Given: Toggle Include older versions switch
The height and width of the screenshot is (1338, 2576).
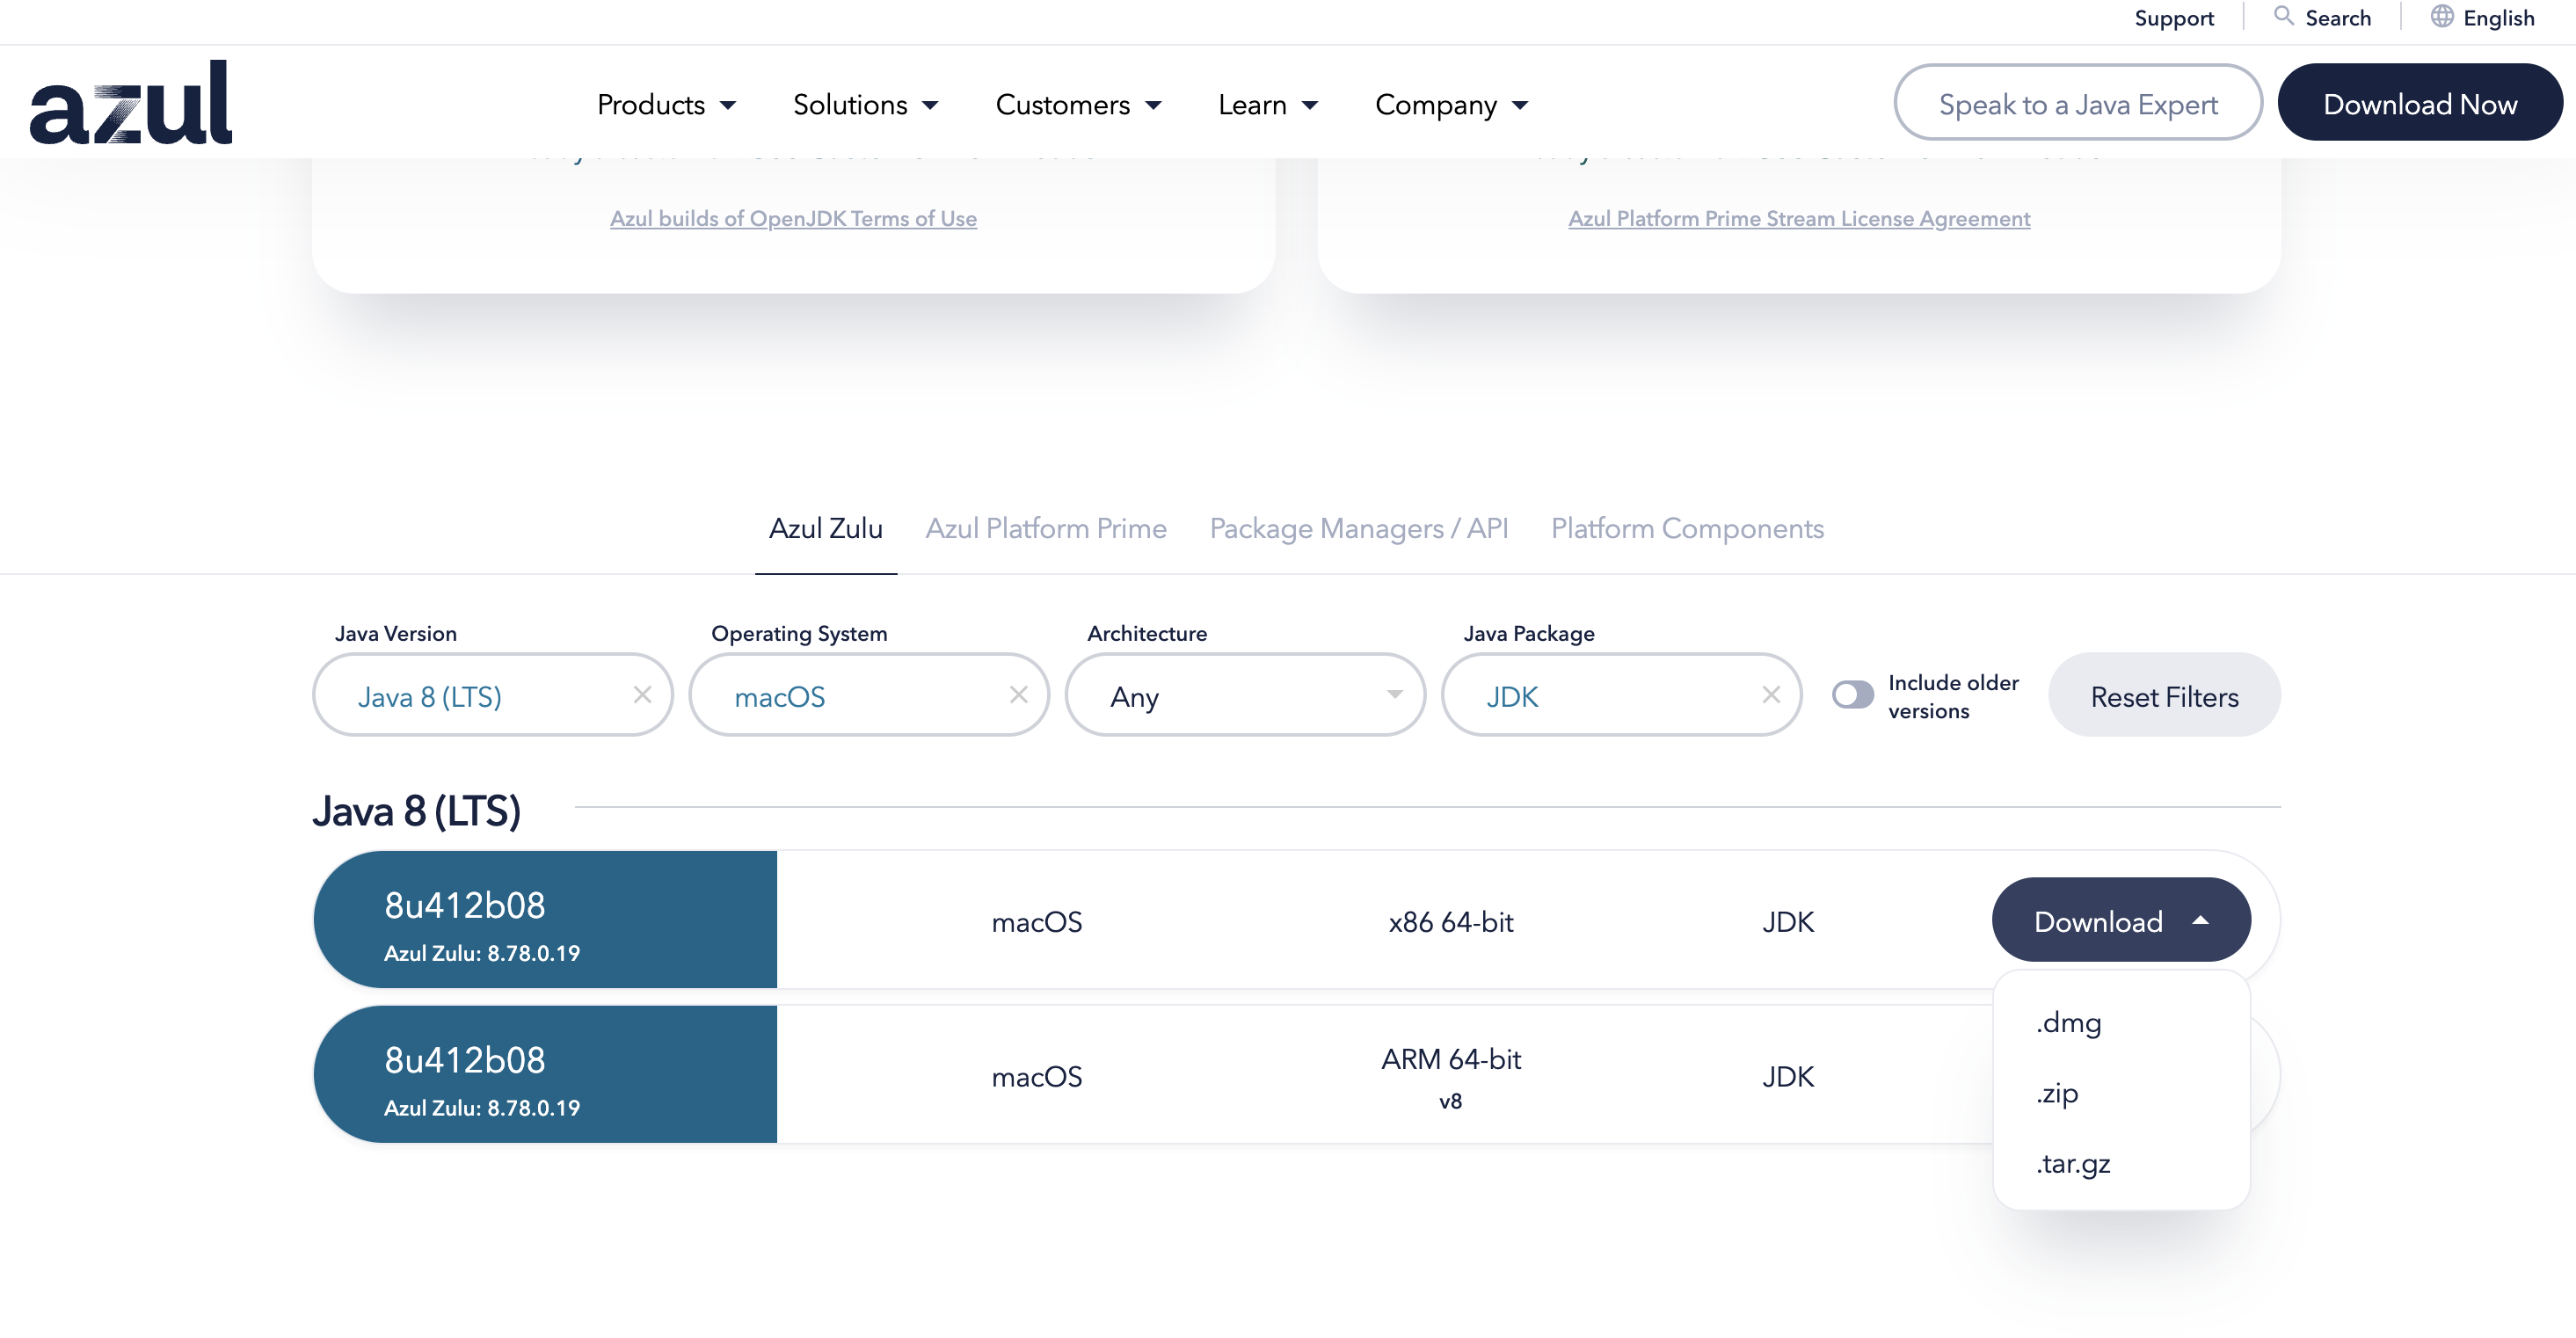Looking at the screenshot, I should tap(1852, 694).
